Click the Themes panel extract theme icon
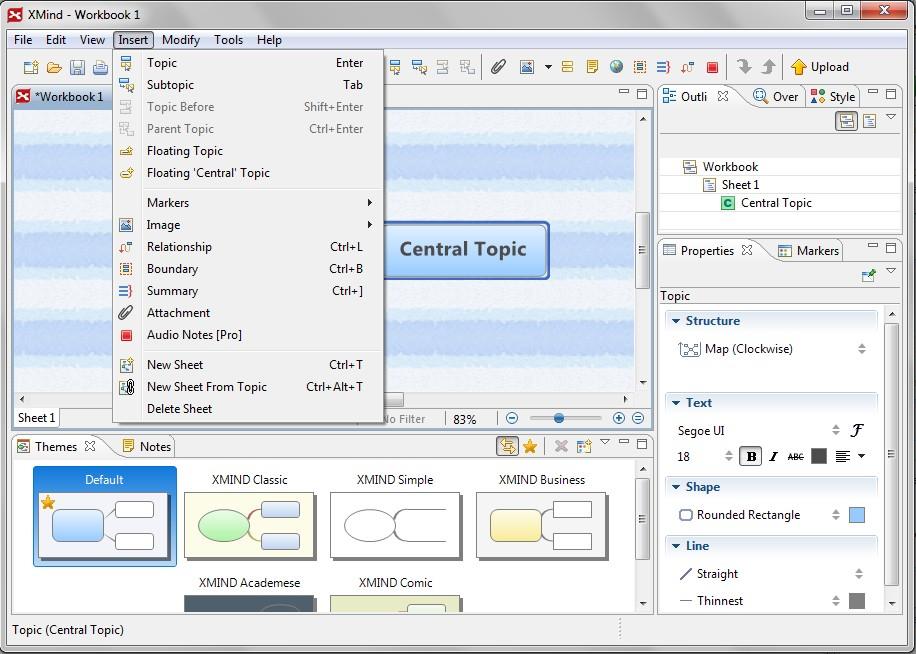 click(584, 447)
